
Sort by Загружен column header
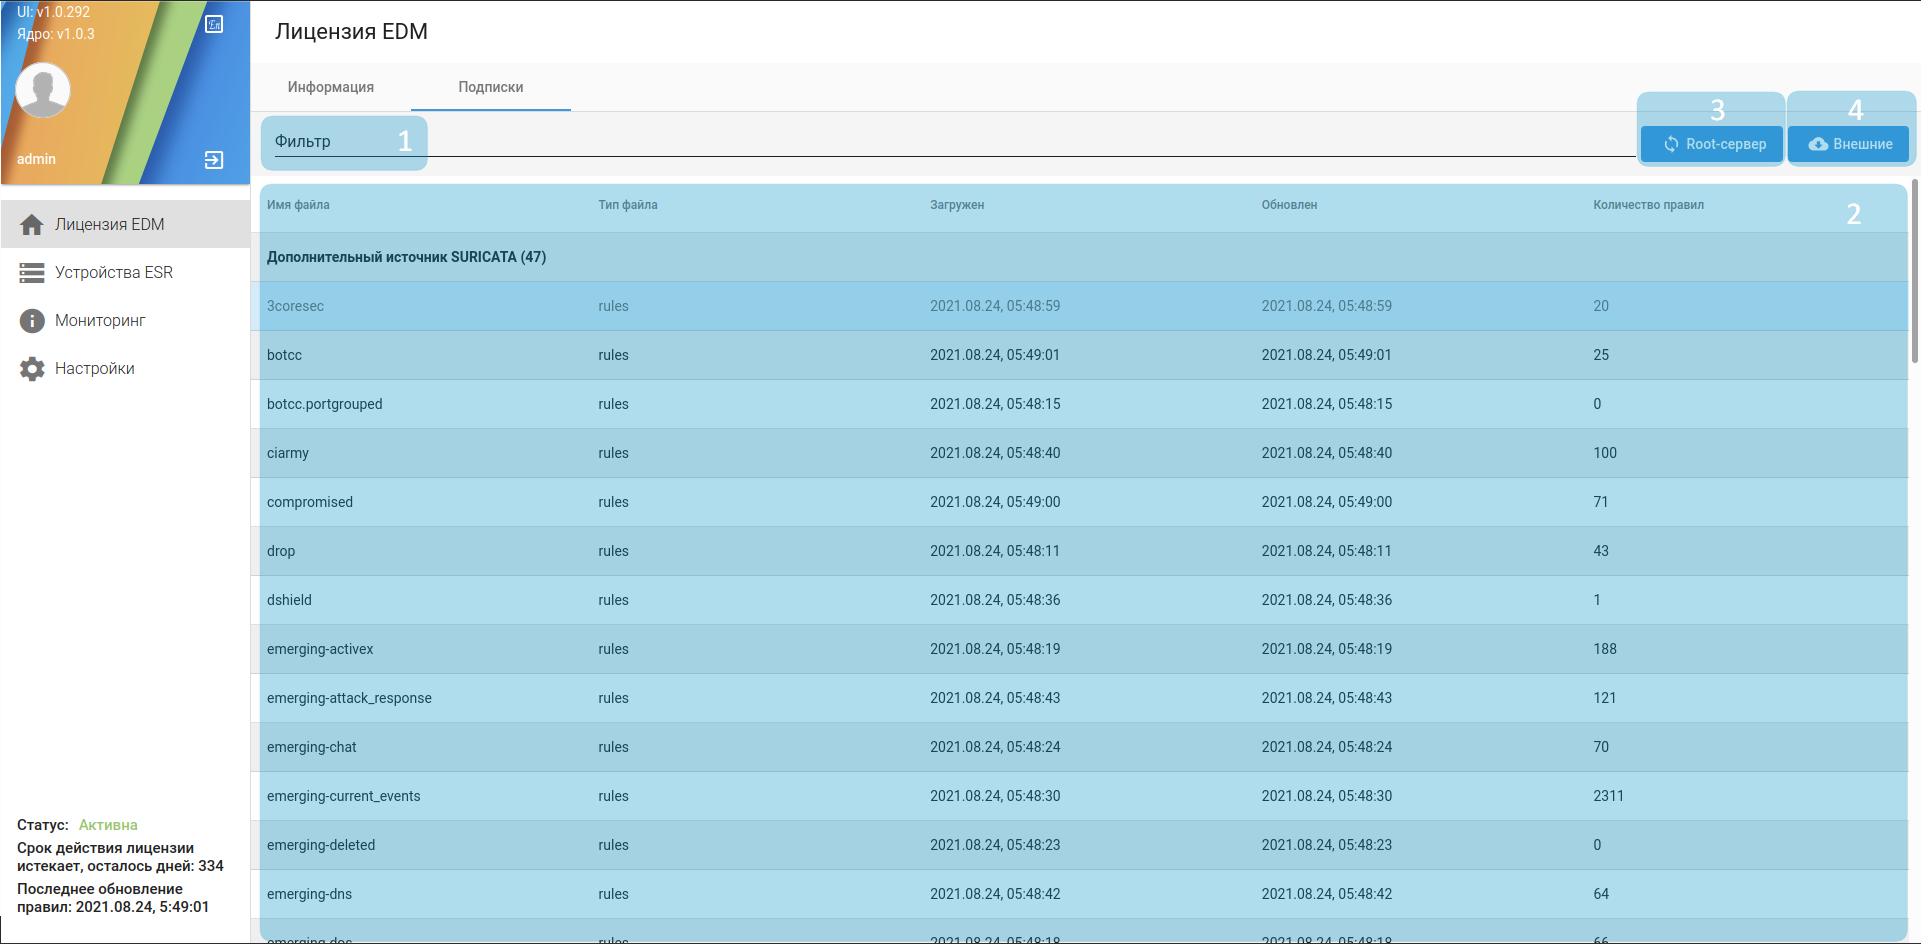[x=957, y=205]
